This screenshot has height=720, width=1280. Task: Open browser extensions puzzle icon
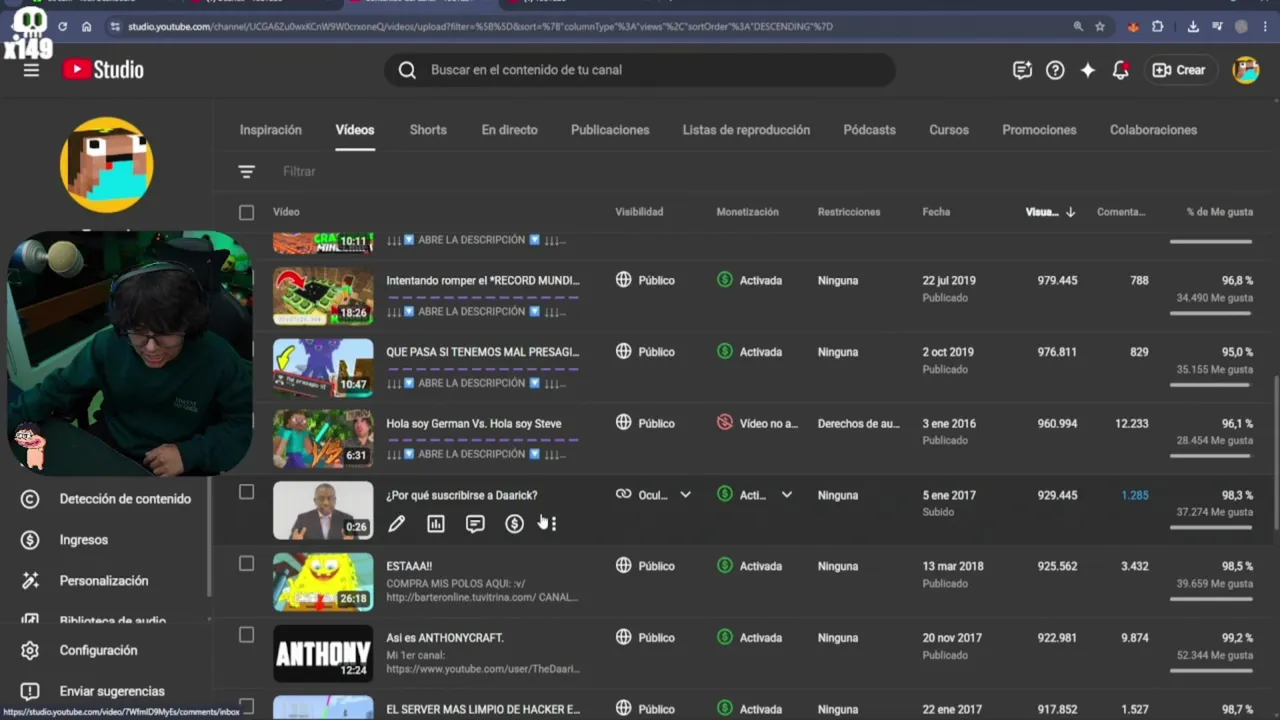(1158, 27)
